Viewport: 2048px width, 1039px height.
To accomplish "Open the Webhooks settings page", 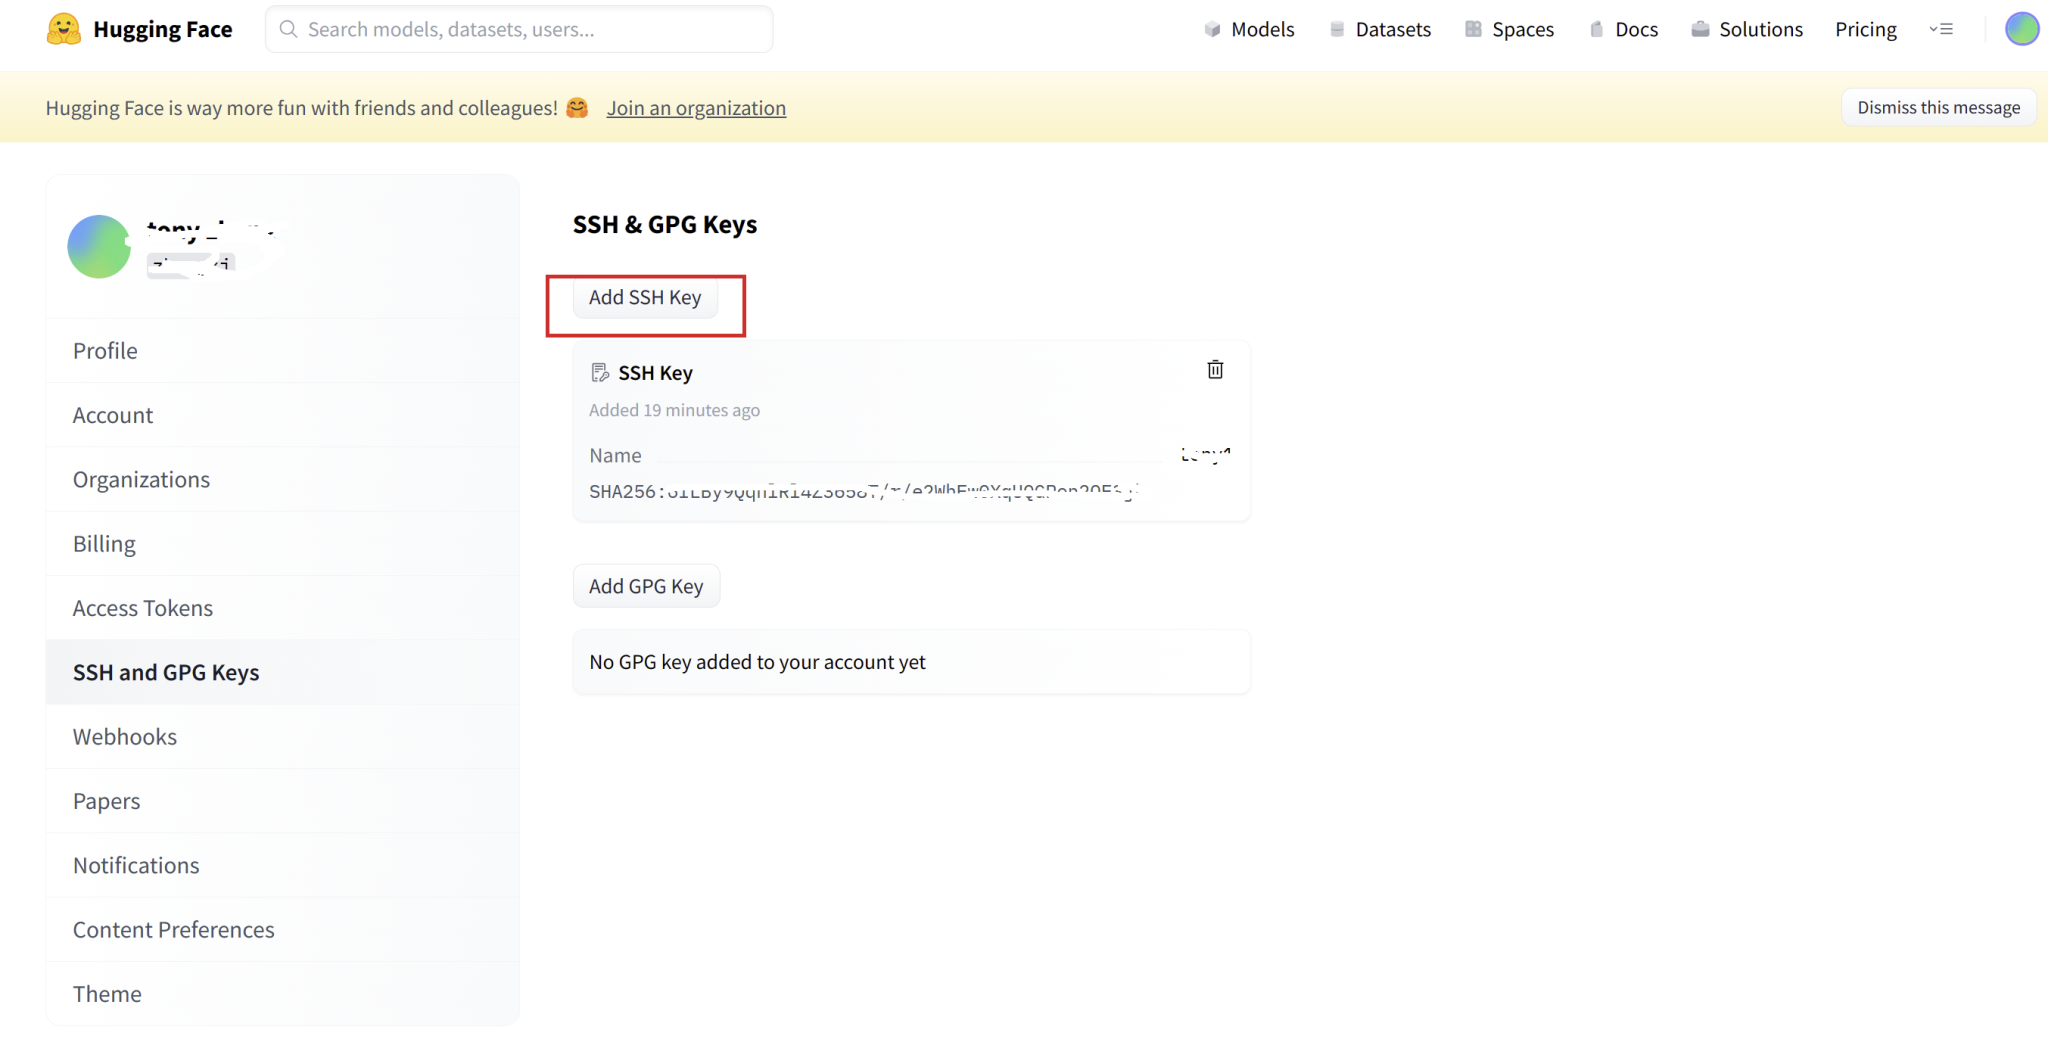I will pos(125,736).
